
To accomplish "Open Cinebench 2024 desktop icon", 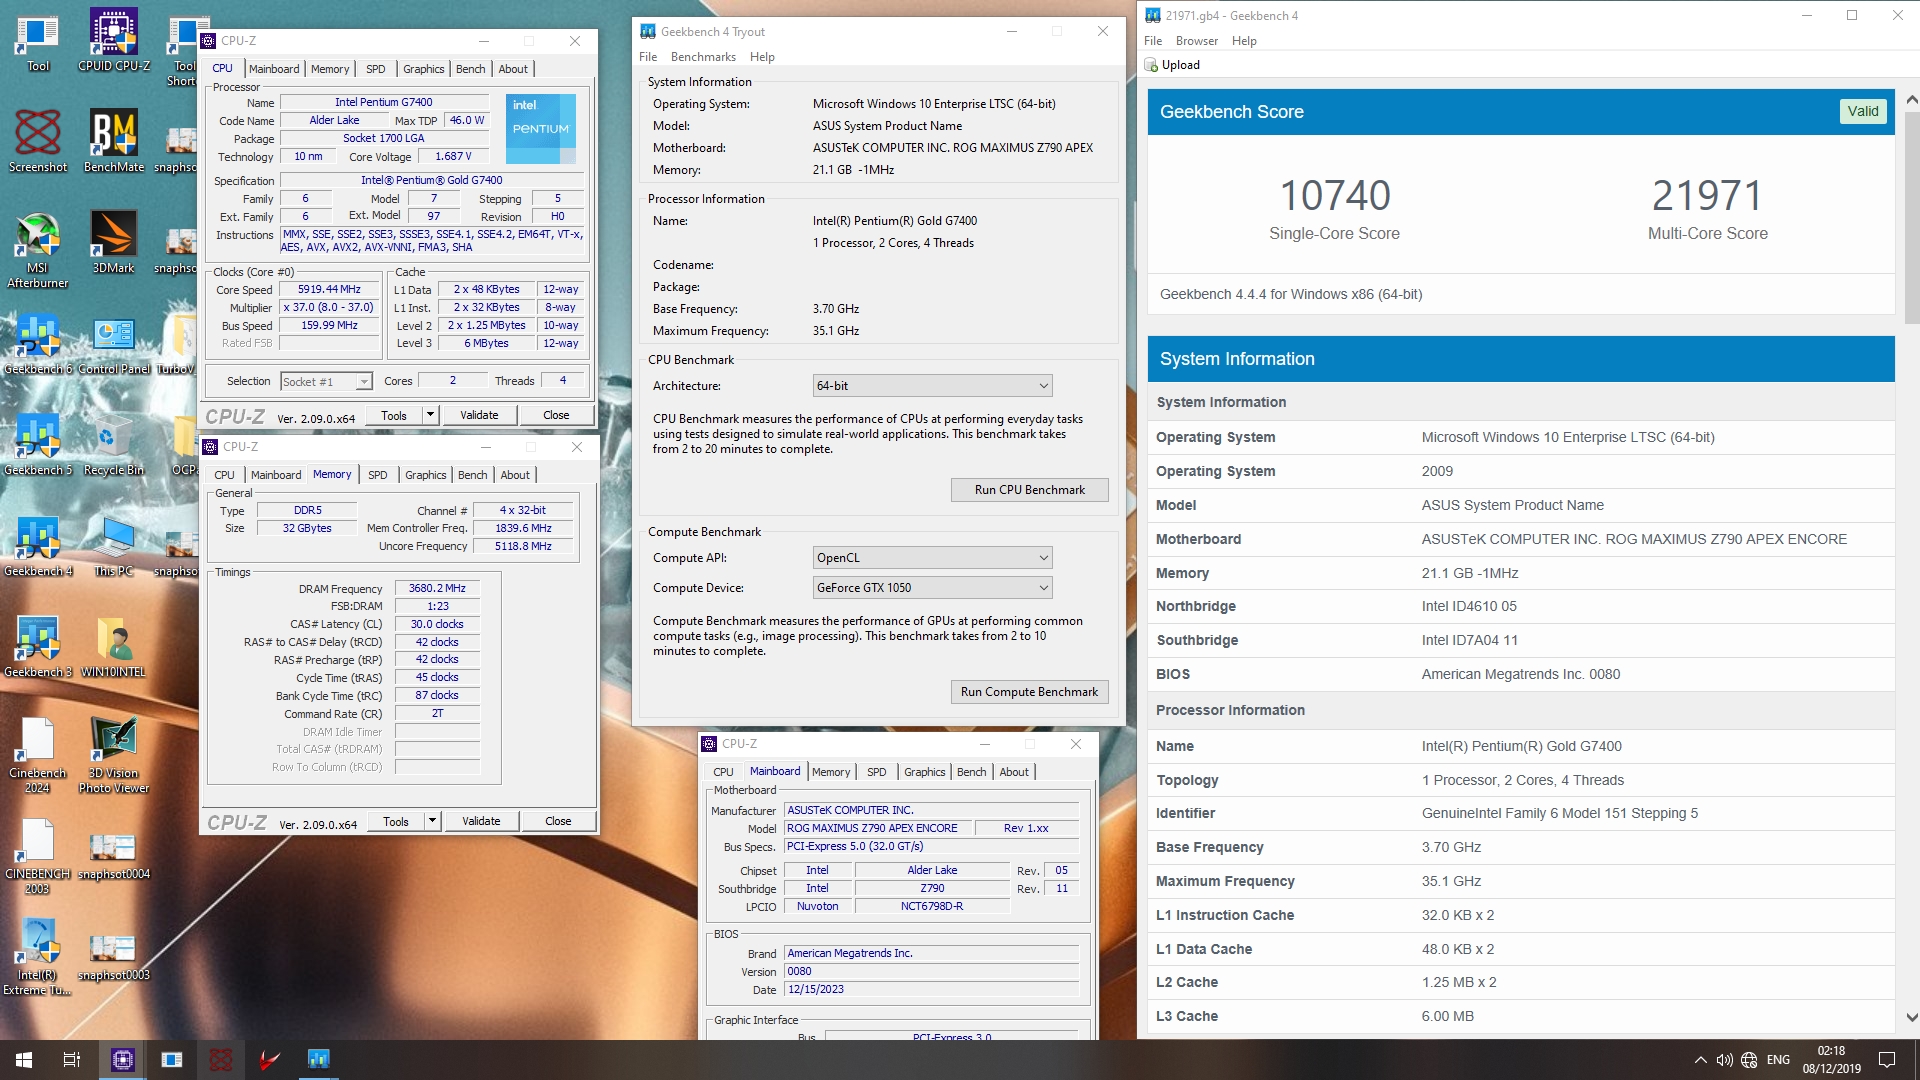I will (x=38, y=755).
